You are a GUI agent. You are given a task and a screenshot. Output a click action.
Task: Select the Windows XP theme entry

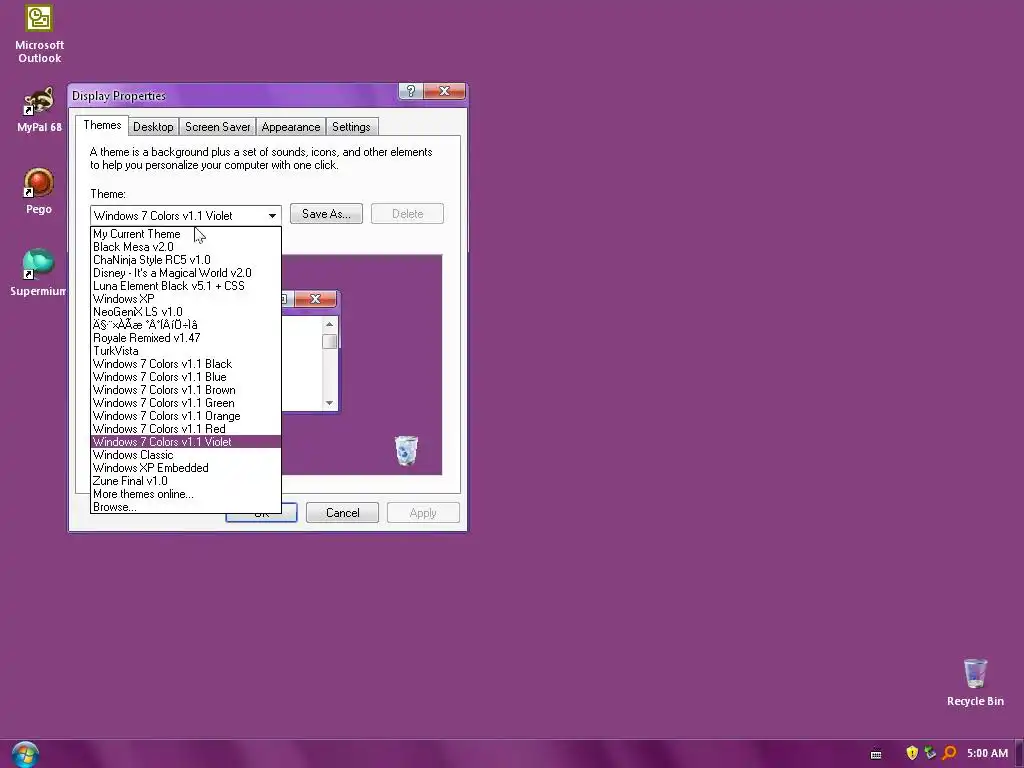click(185, 299)
